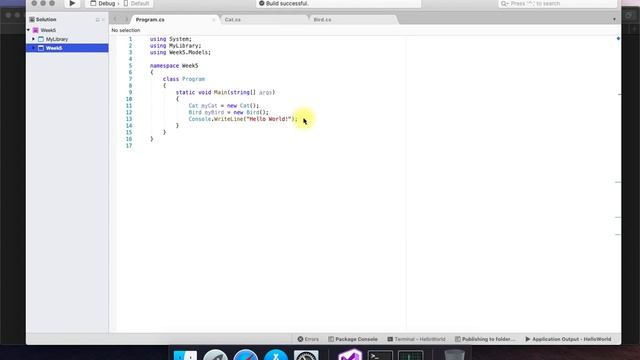
Task: Open Application Output - HelloWorld pad
Action: (x=568, y=339)
